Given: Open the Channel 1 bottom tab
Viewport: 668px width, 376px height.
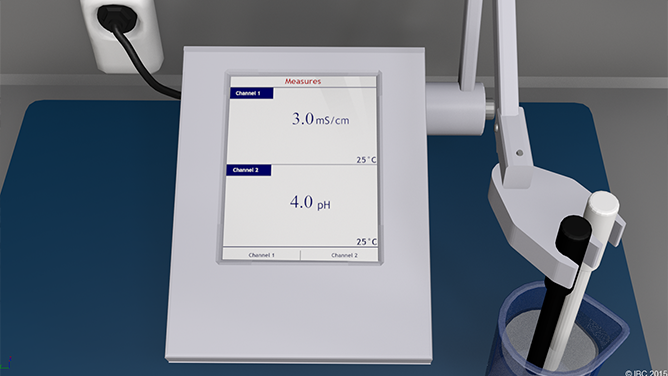Looking at the screenshot, I should (262, 255).
